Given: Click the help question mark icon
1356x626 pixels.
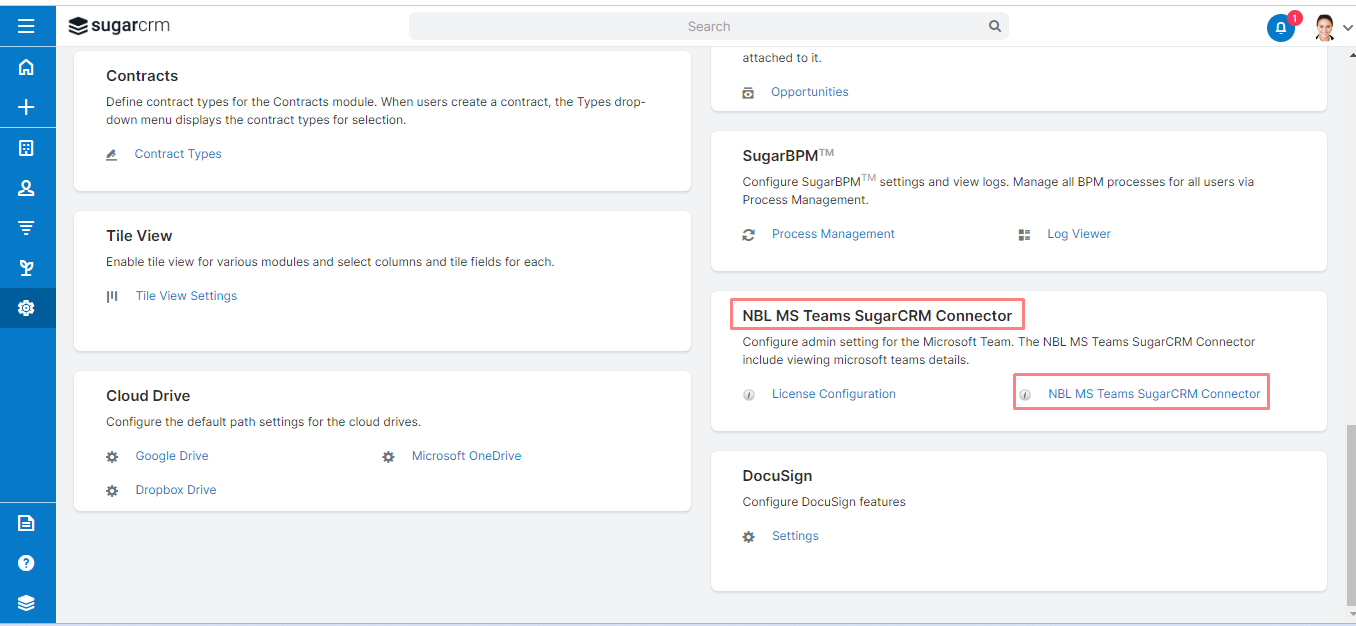Looking at the screenshot, I should coord(27,563).
